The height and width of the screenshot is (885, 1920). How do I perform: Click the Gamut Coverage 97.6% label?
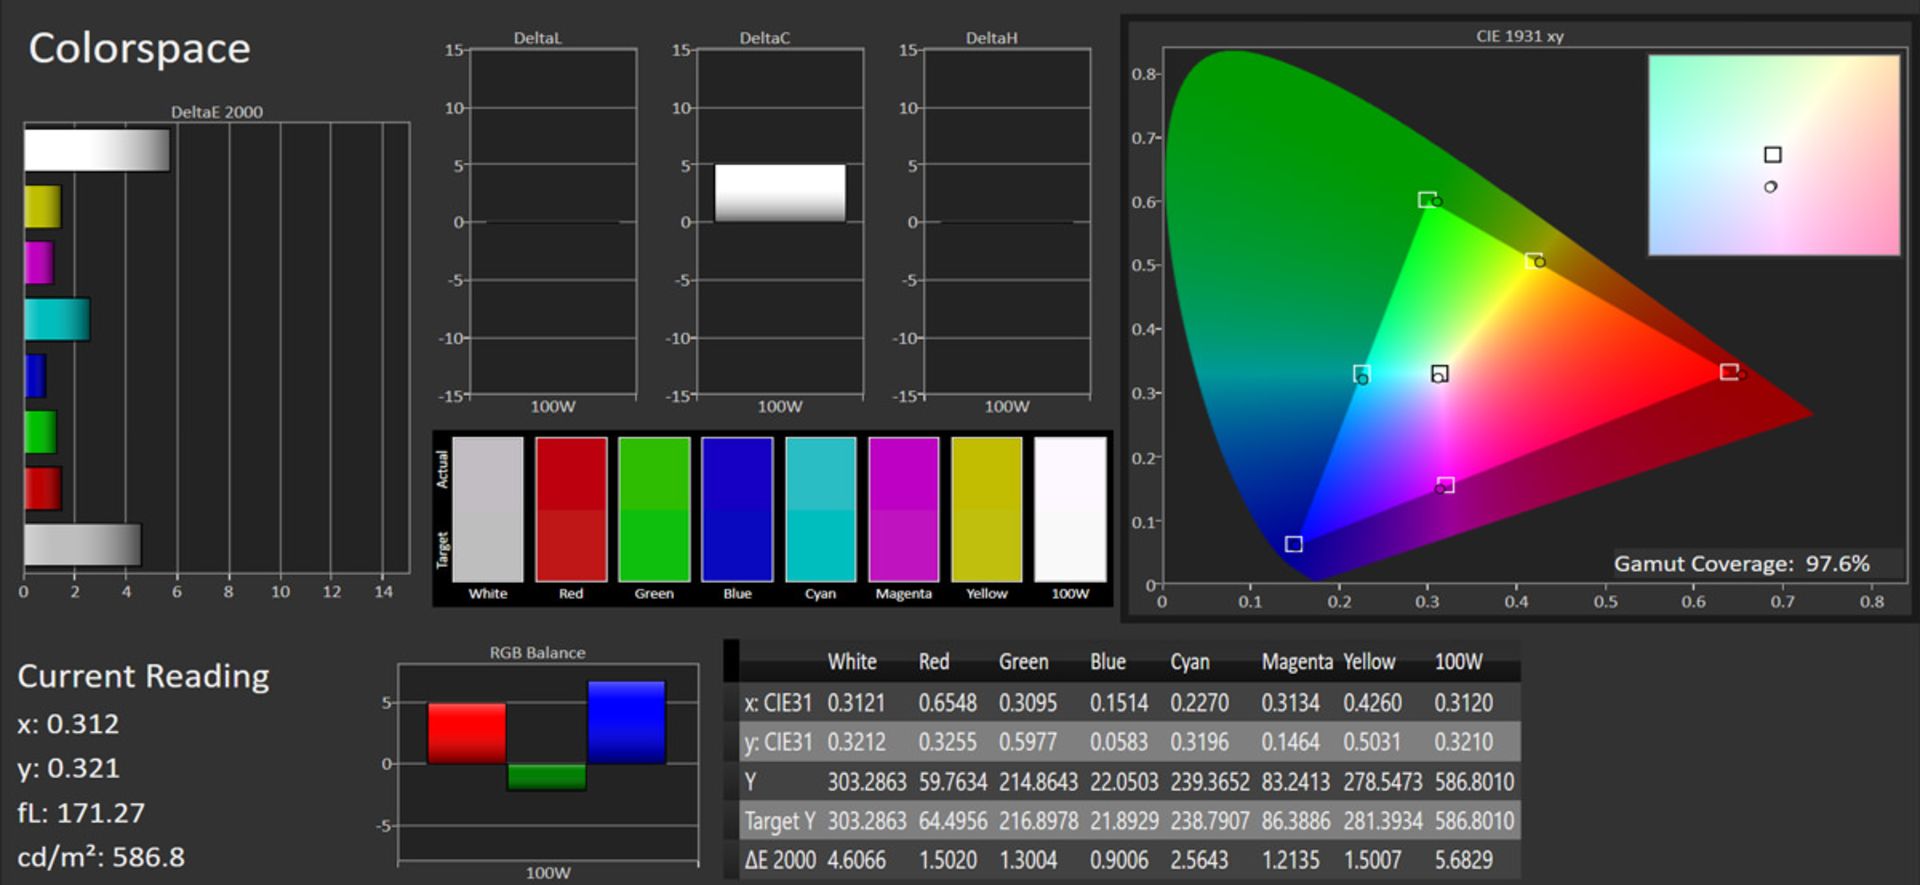[1741, 564]
